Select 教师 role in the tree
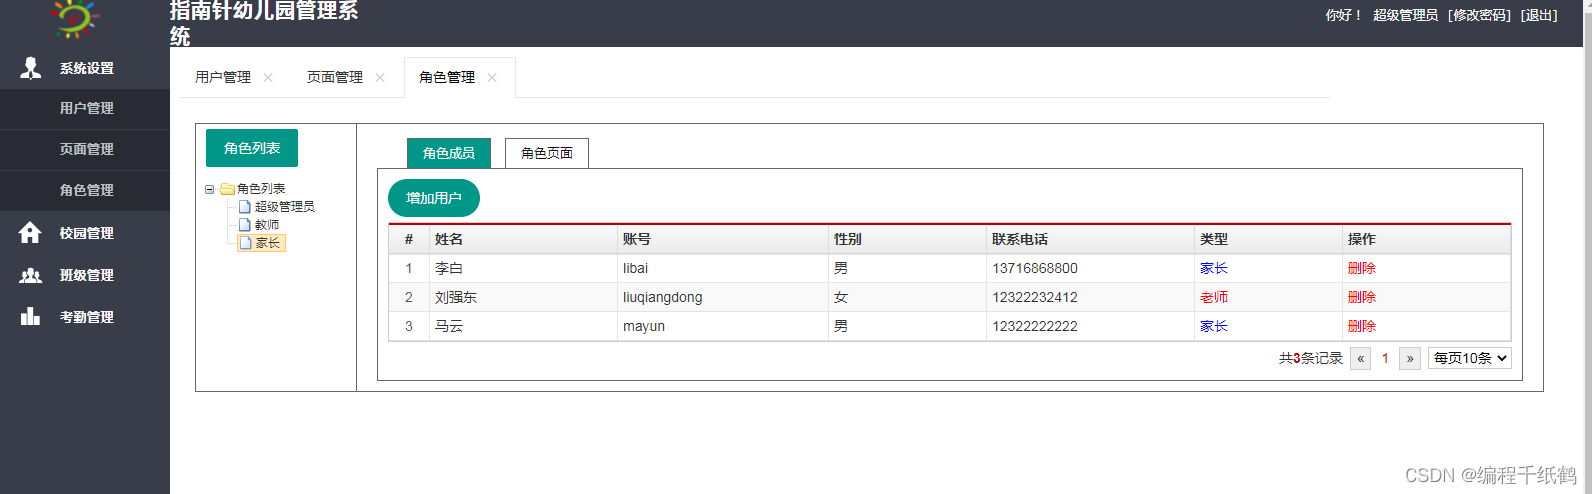This screenshot has height=494, width=1592. click(267, 225)
